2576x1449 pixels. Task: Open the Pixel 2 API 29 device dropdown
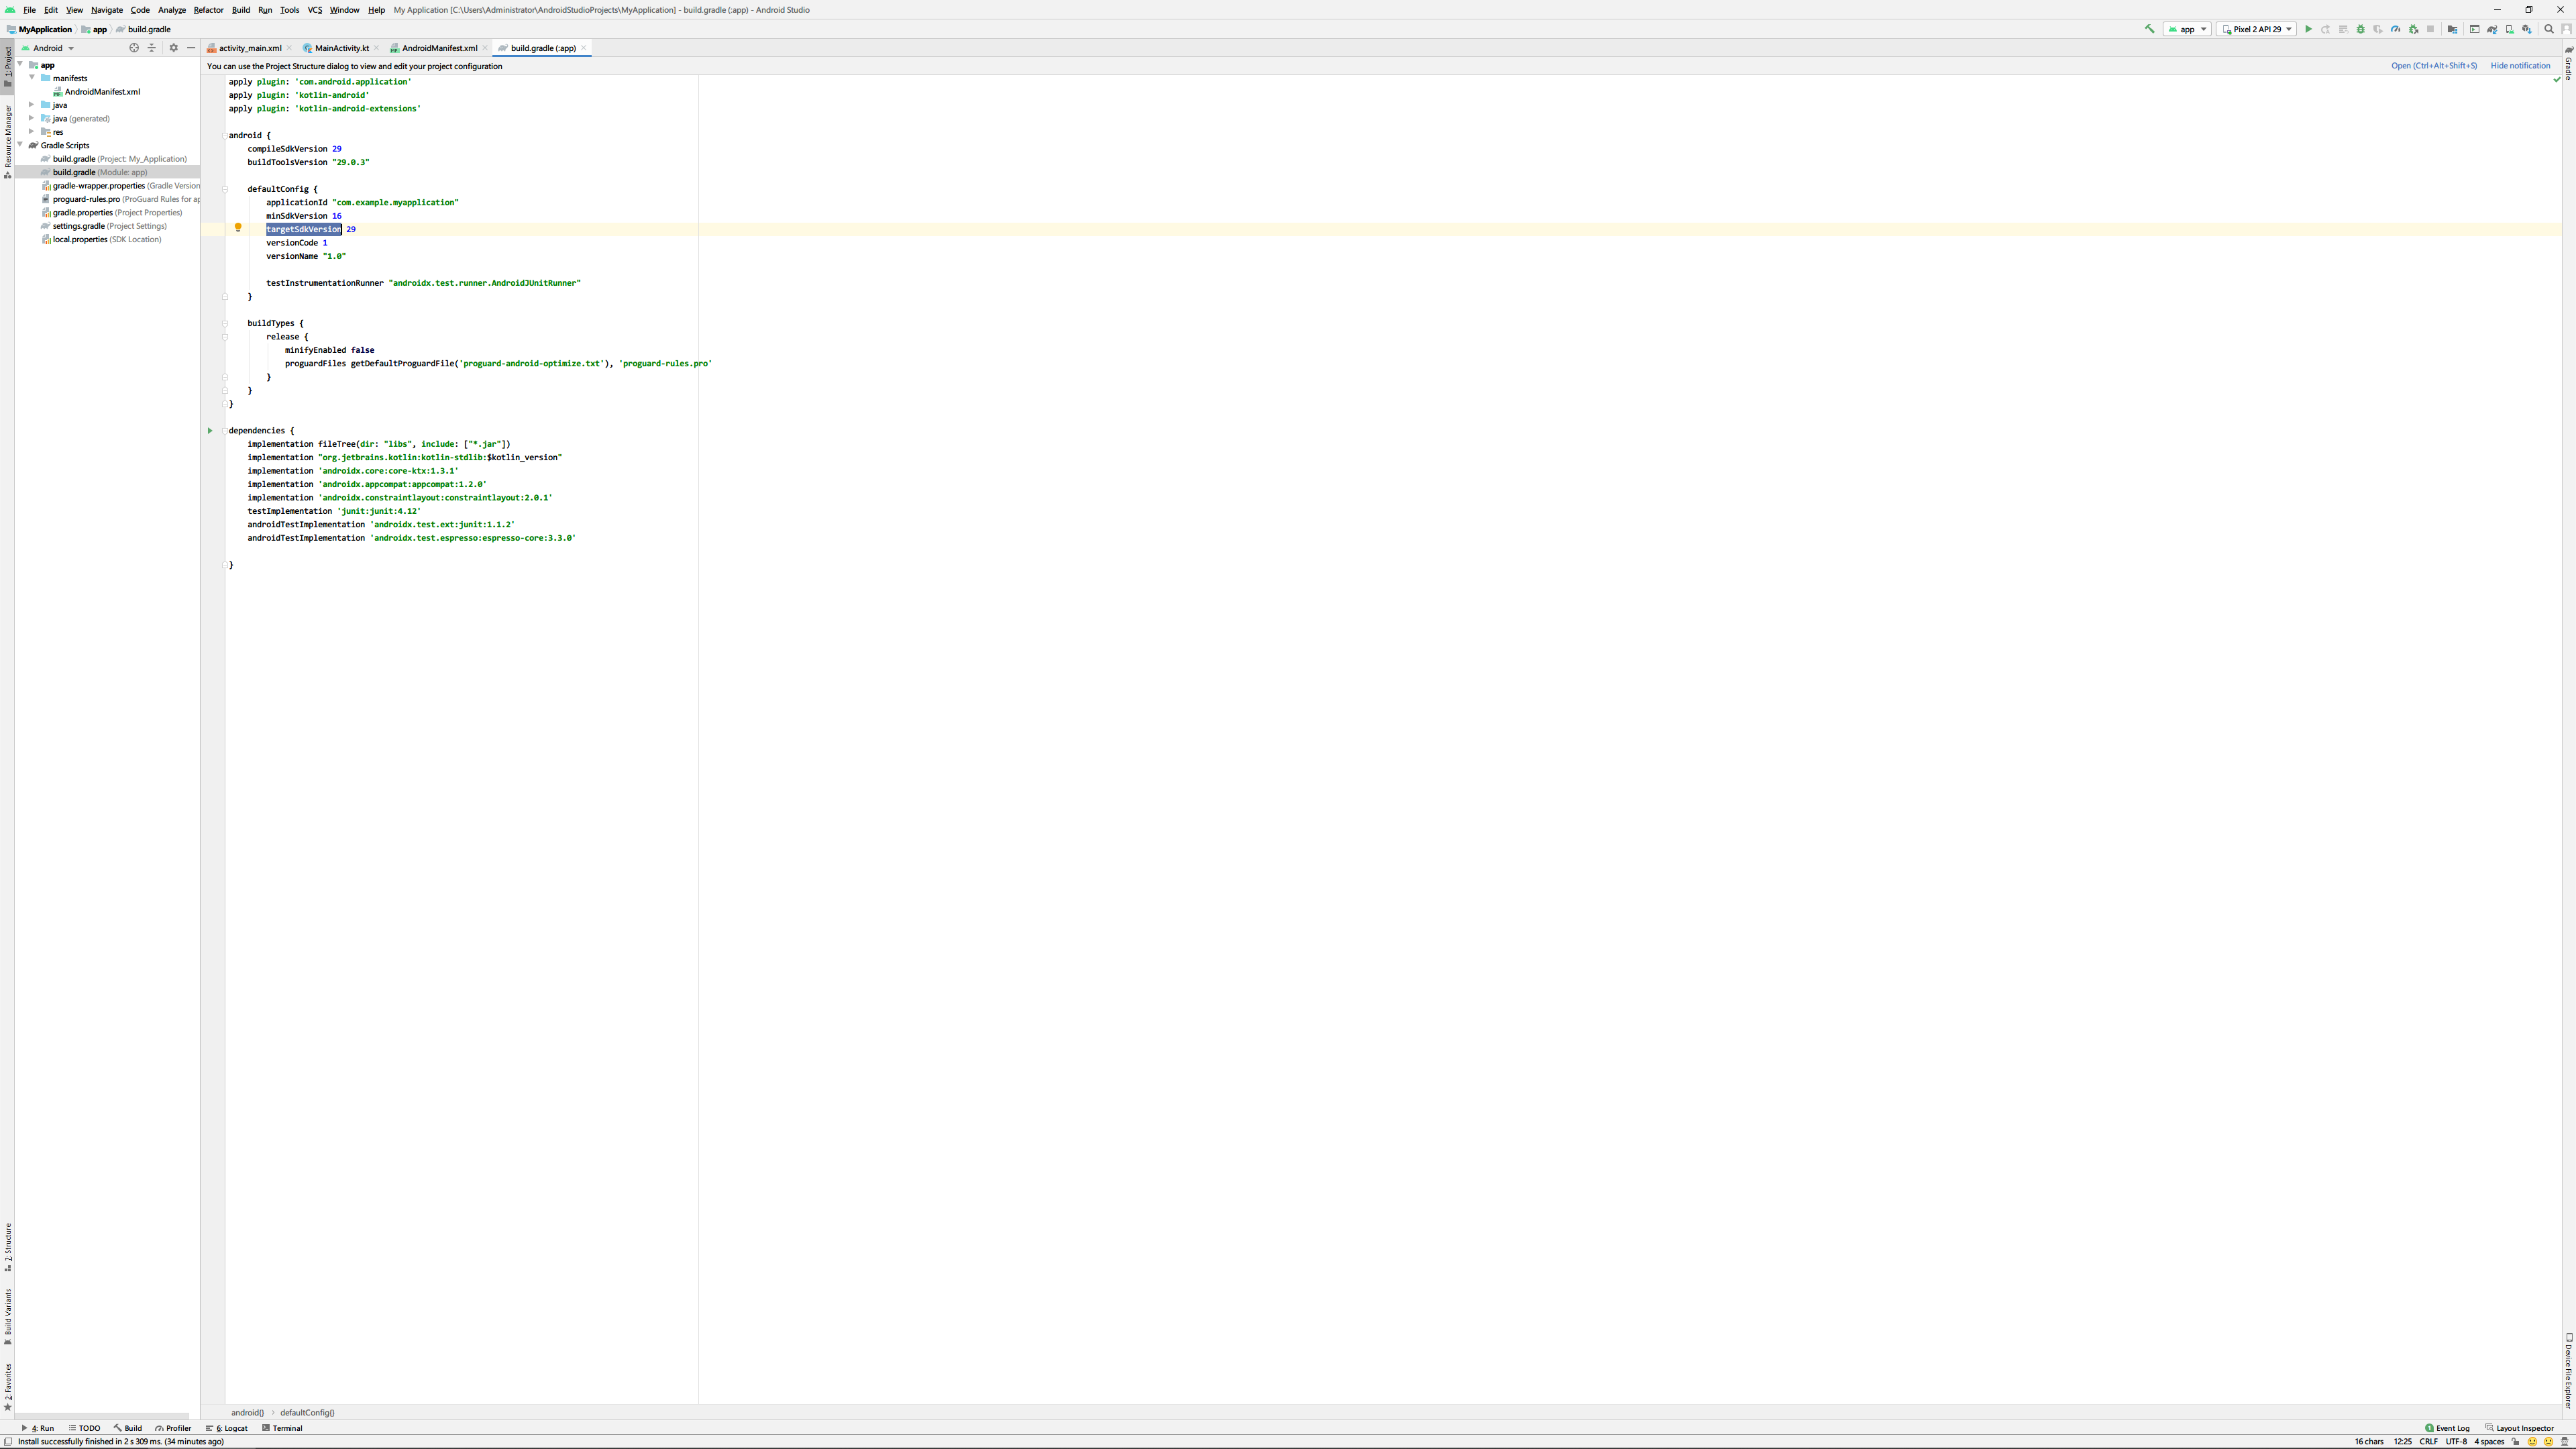coord(2256,29)
